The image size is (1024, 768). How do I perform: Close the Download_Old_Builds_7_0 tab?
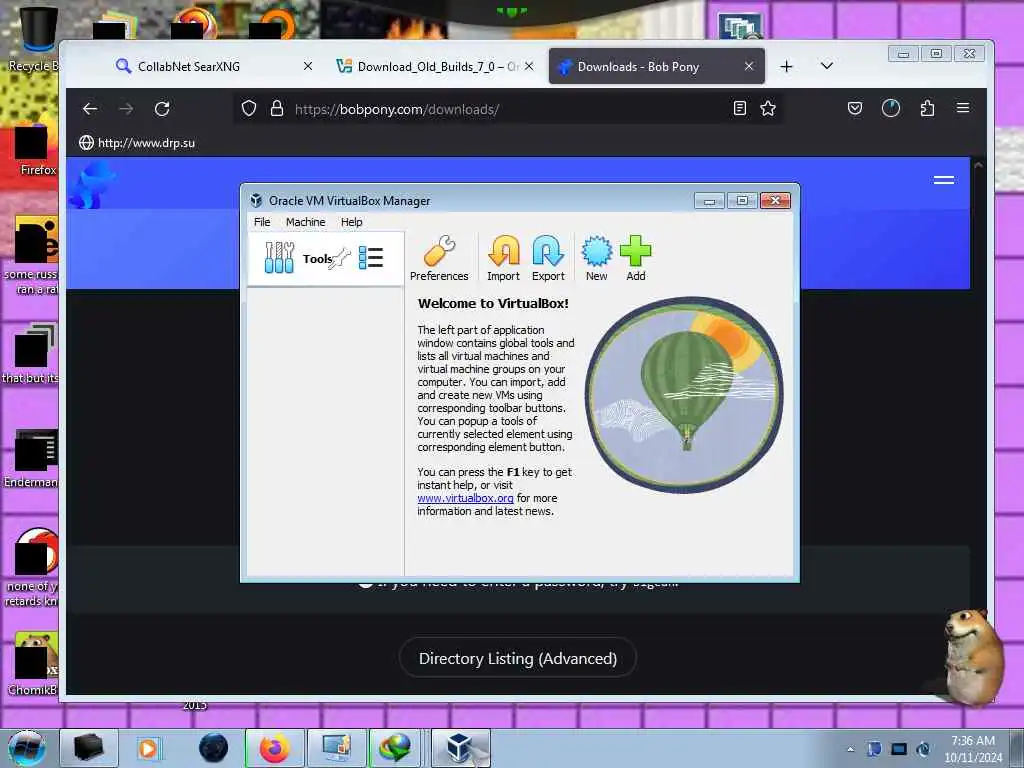click(x=529, y=66)
